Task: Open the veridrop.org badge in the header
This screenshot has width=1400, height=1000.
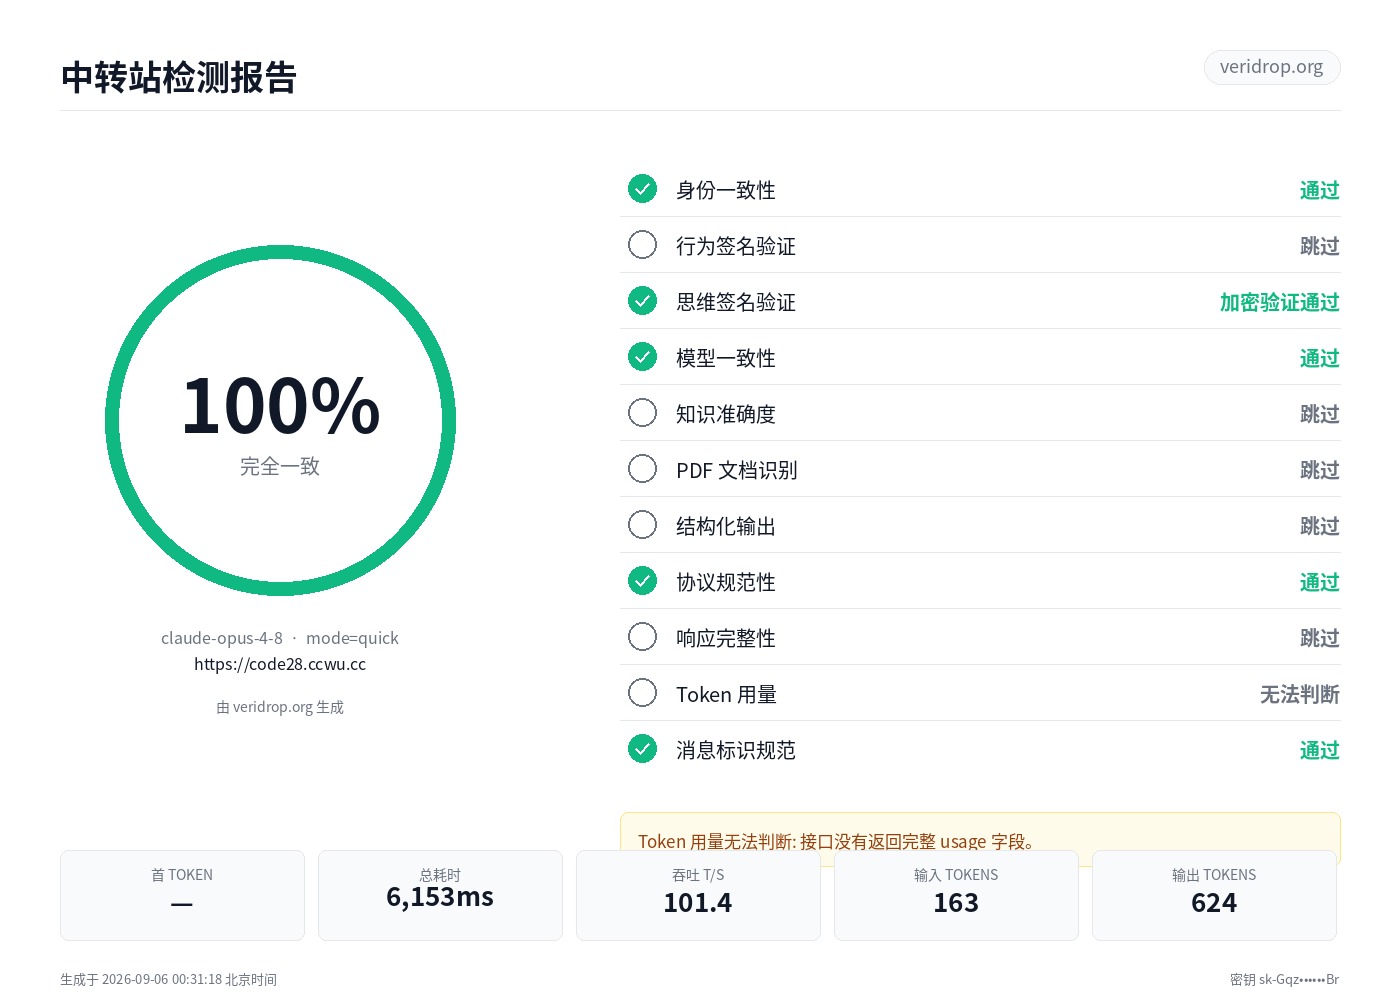Action: (x=1272, y=67)
